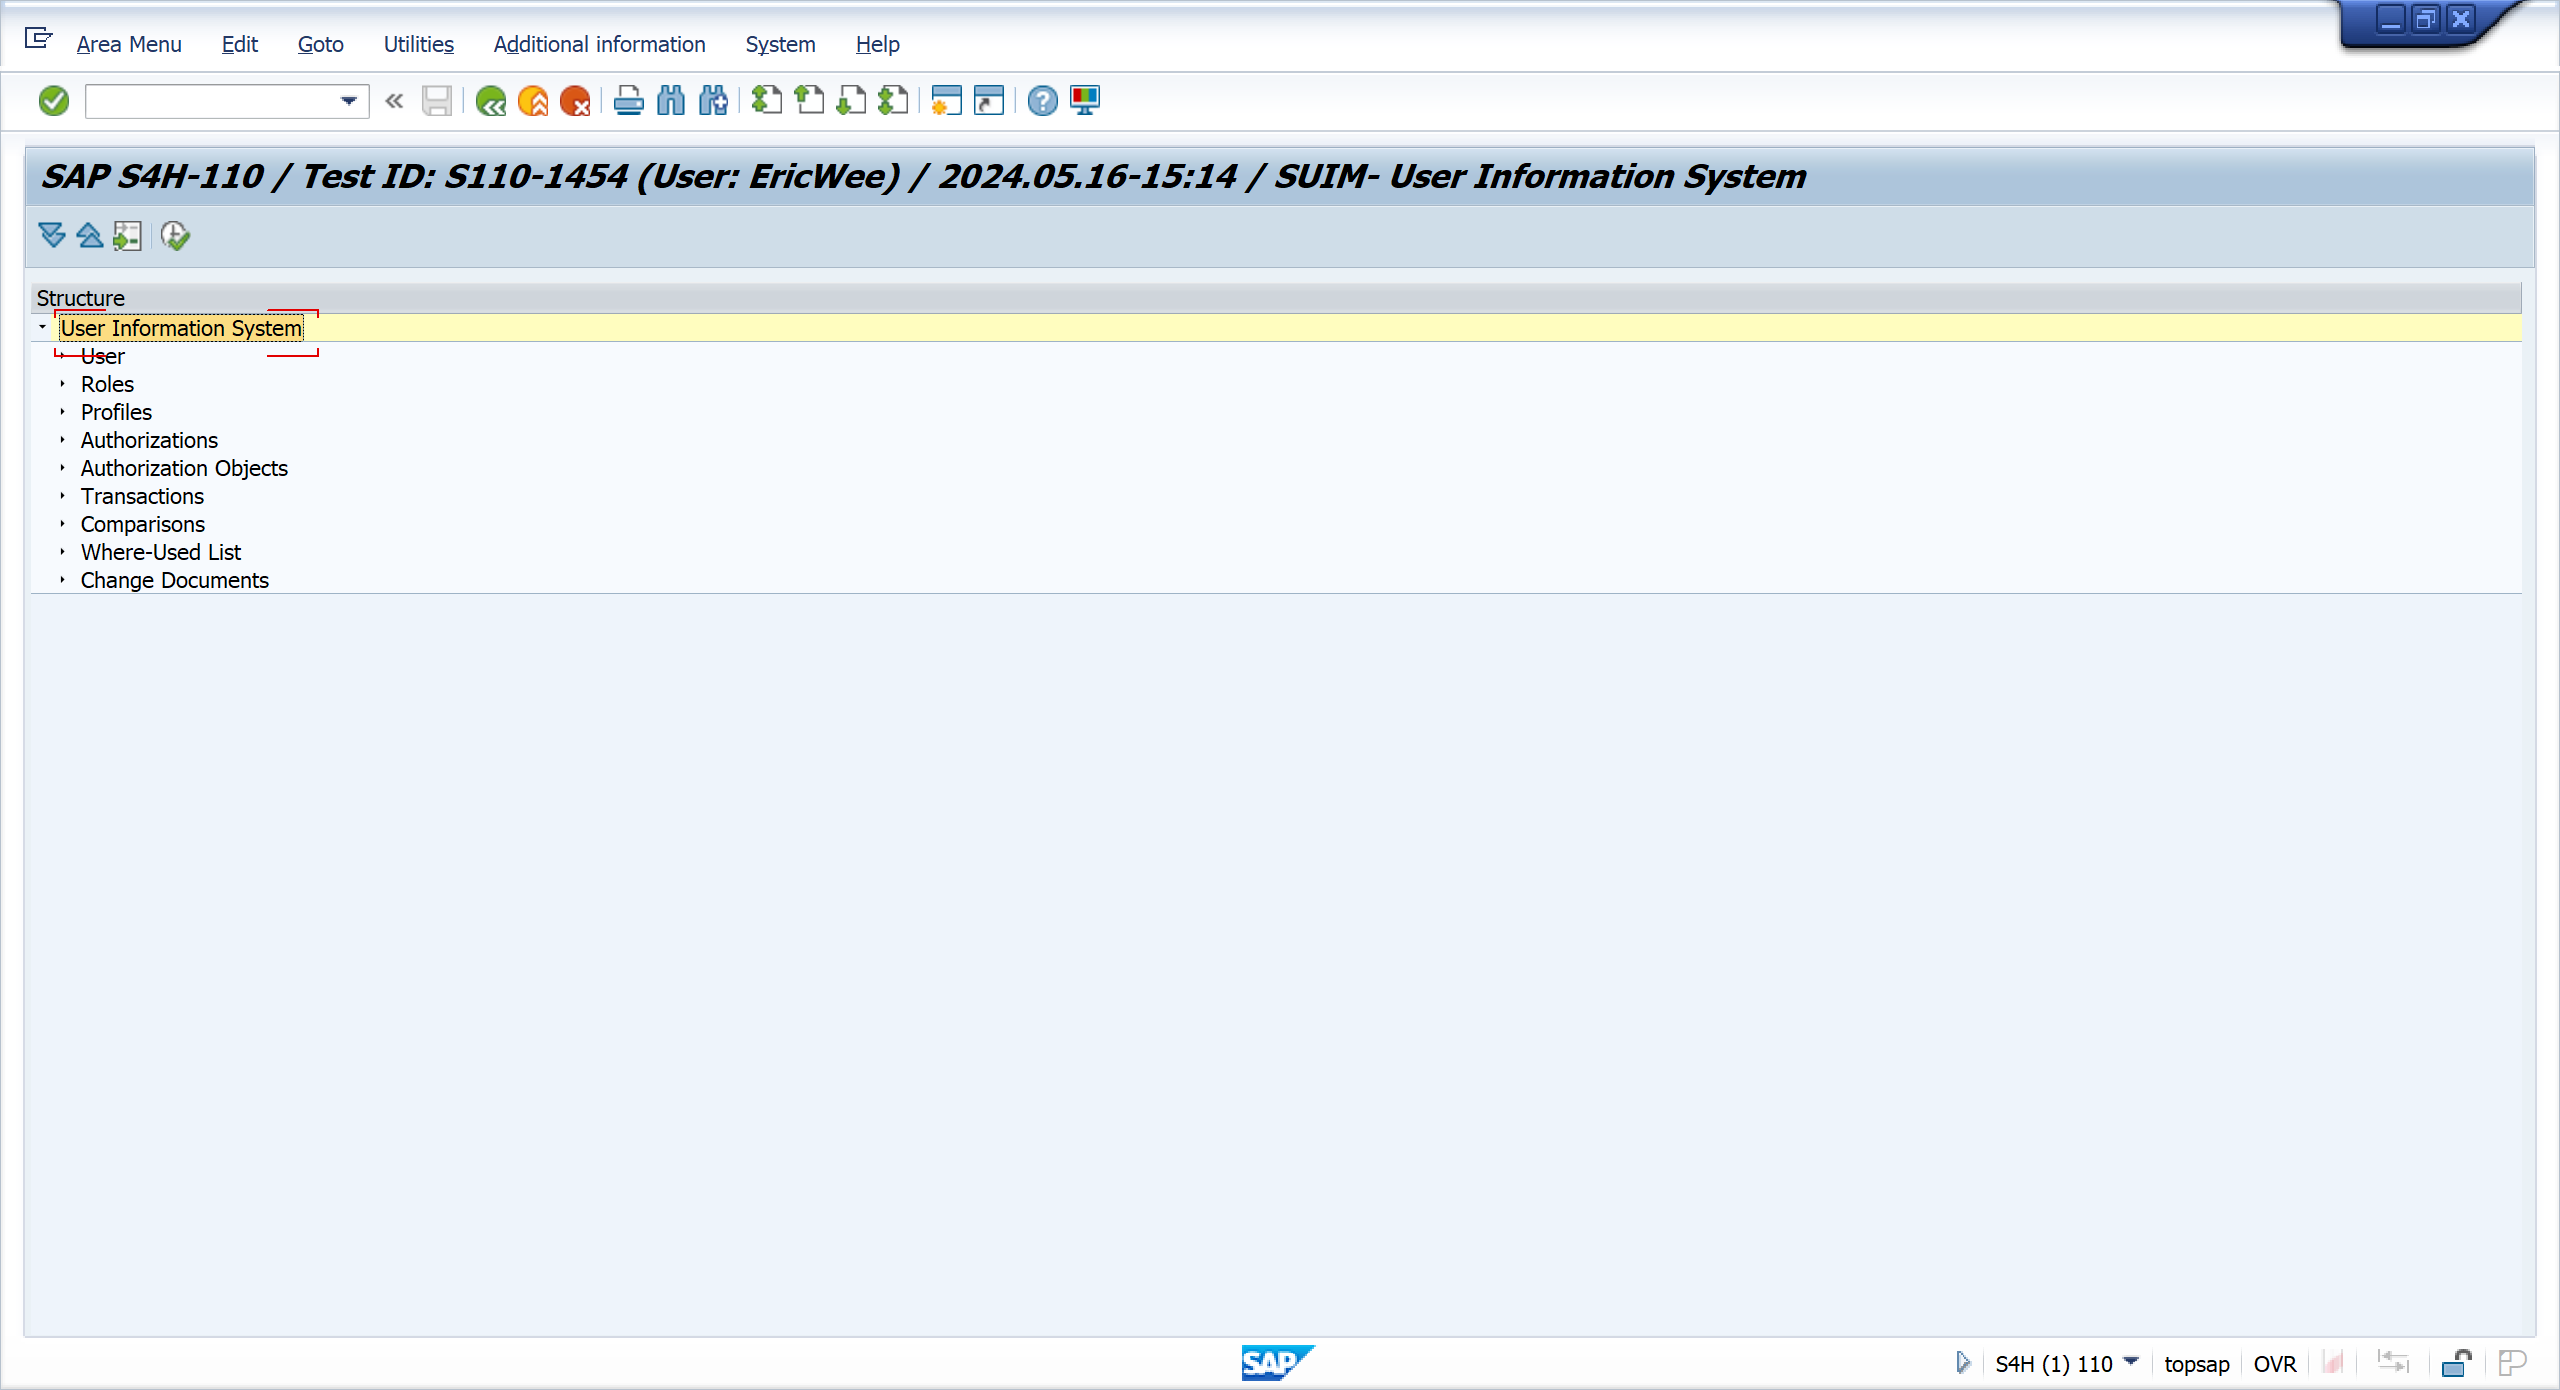Click the green Back arrow icon
2560x1390 pixels.
490,101
